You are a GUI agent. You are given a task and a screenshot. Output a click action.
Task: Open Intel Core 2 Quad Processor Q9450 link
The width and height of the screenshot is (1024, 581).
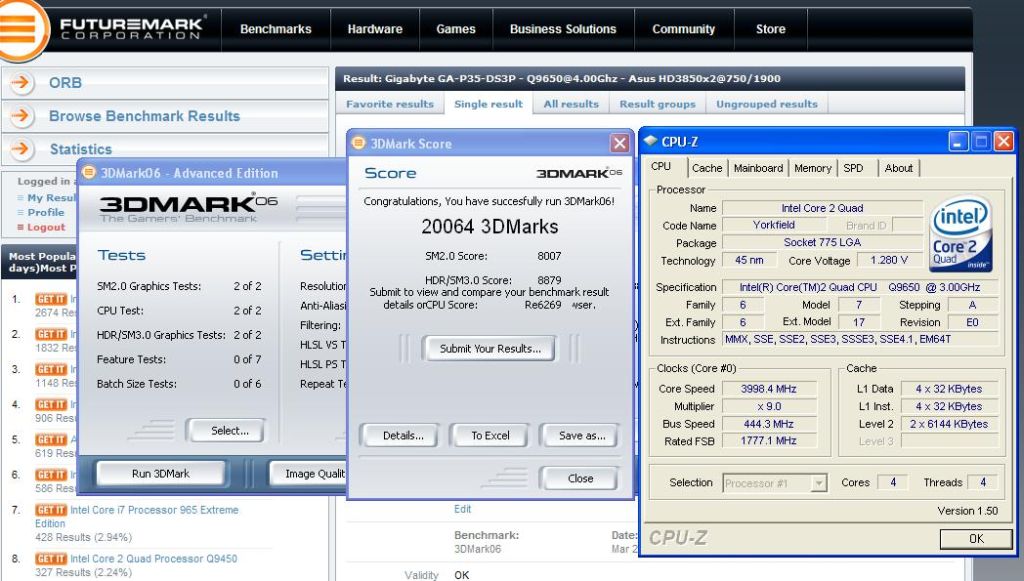[153, 559]
